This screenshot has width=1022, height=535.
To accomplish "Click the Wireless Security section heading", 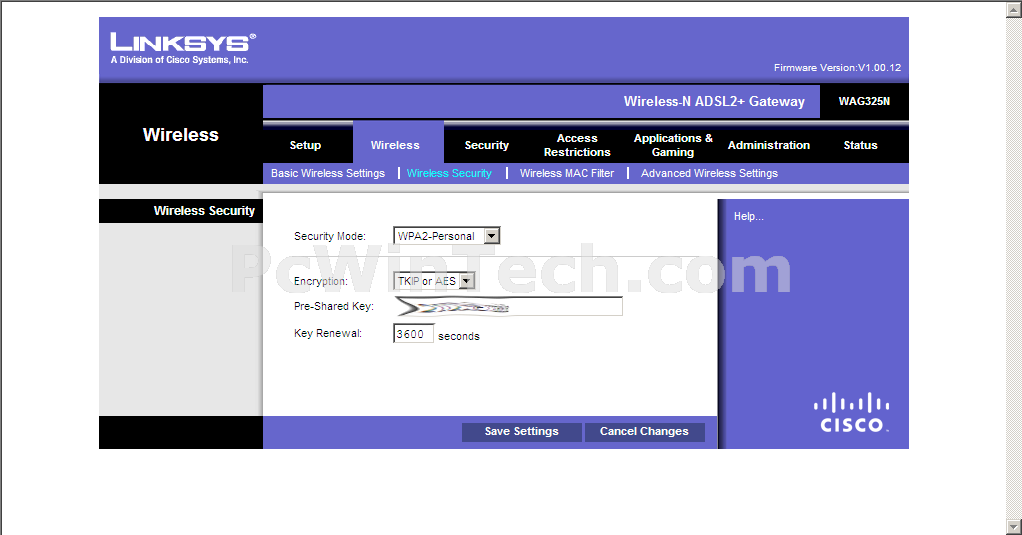I will pos(204,210).
